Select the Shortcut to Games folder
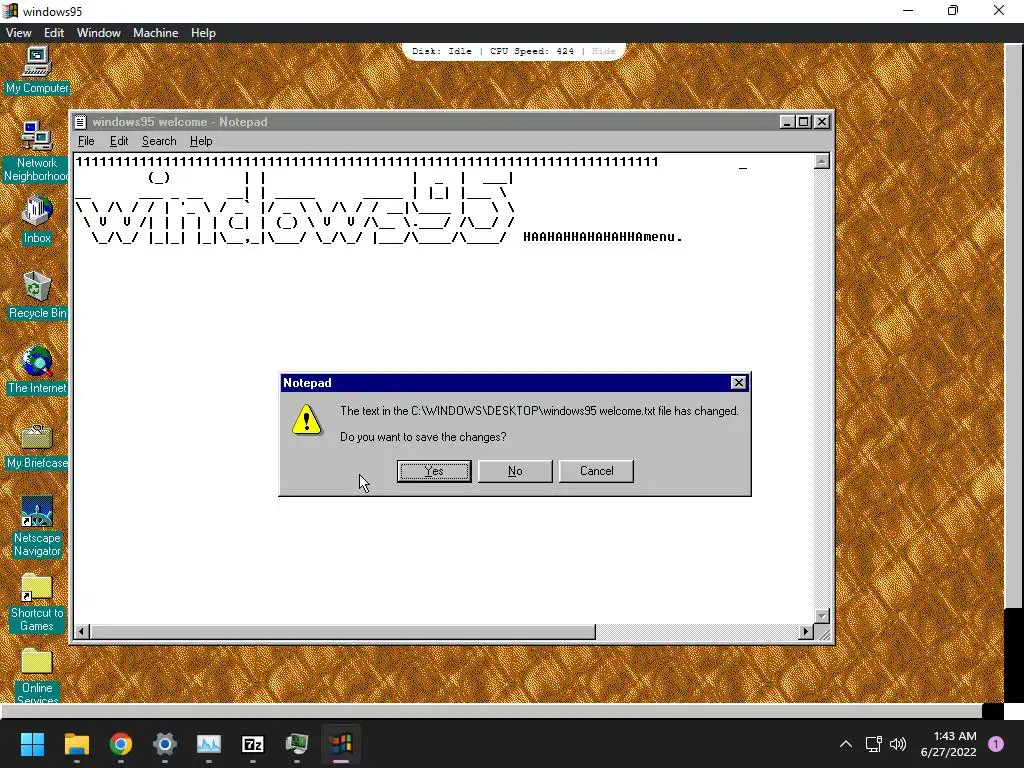This screenshot has height=768, width=1024. pos(37,602)
